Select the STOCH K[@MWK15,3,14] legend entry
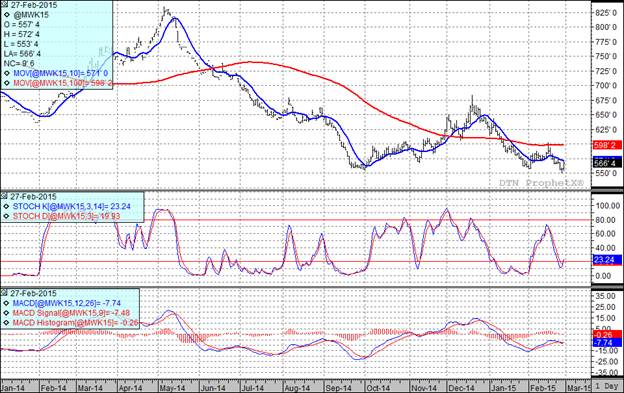This screenshot has width=624, height=393. pyautogui.click(x=72, y=206)
